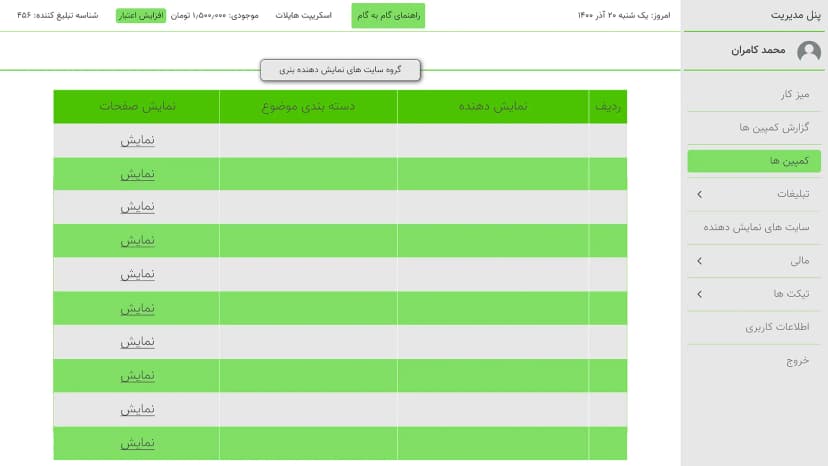Click the پنل مدیریت title
This screenshot has height=466, width=828.
pyautogui.click(x=795, y=15)
